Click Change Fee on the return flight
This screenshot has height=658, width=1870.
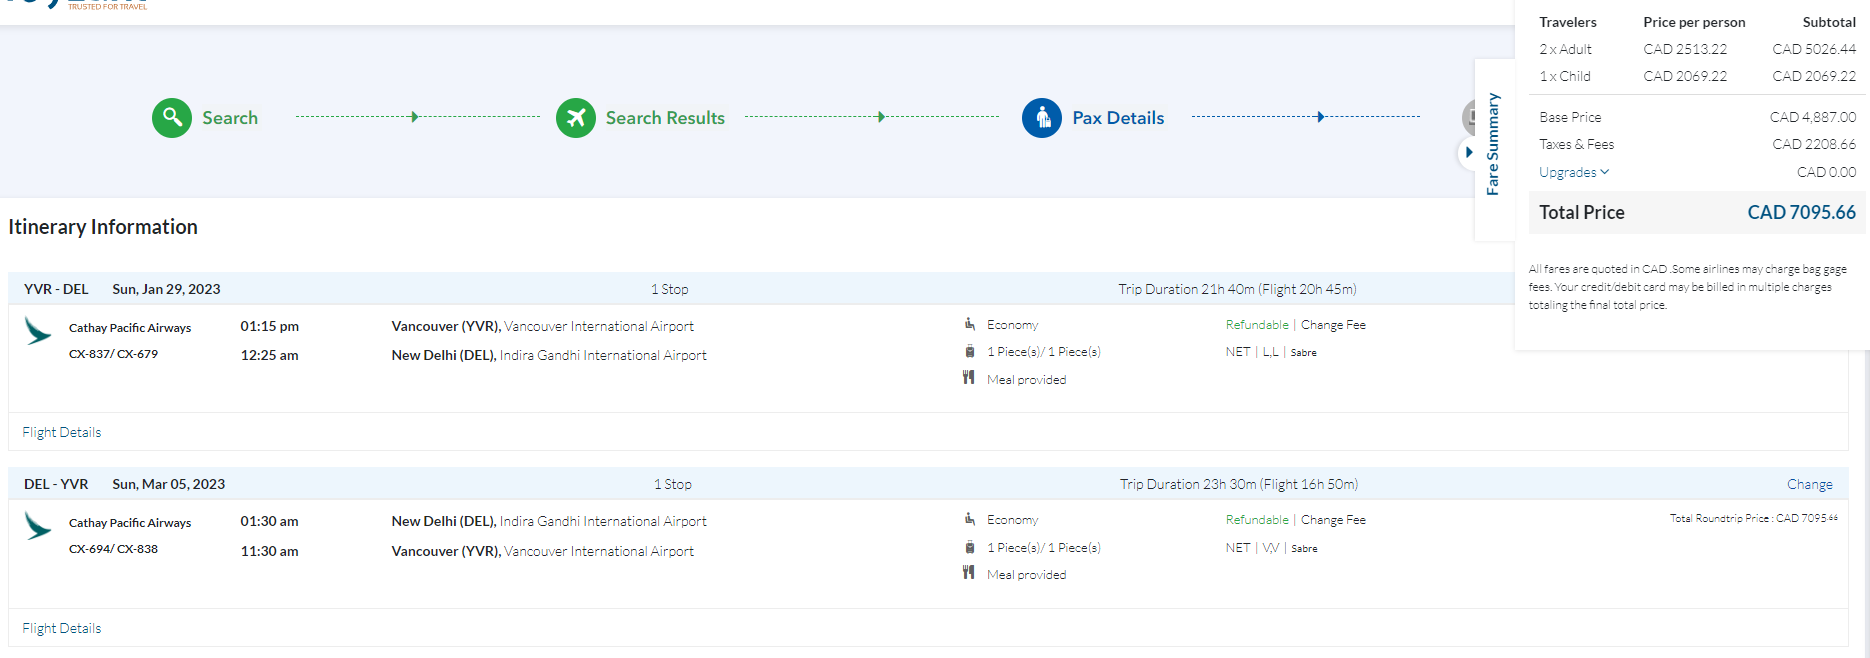pos(1333,520)
